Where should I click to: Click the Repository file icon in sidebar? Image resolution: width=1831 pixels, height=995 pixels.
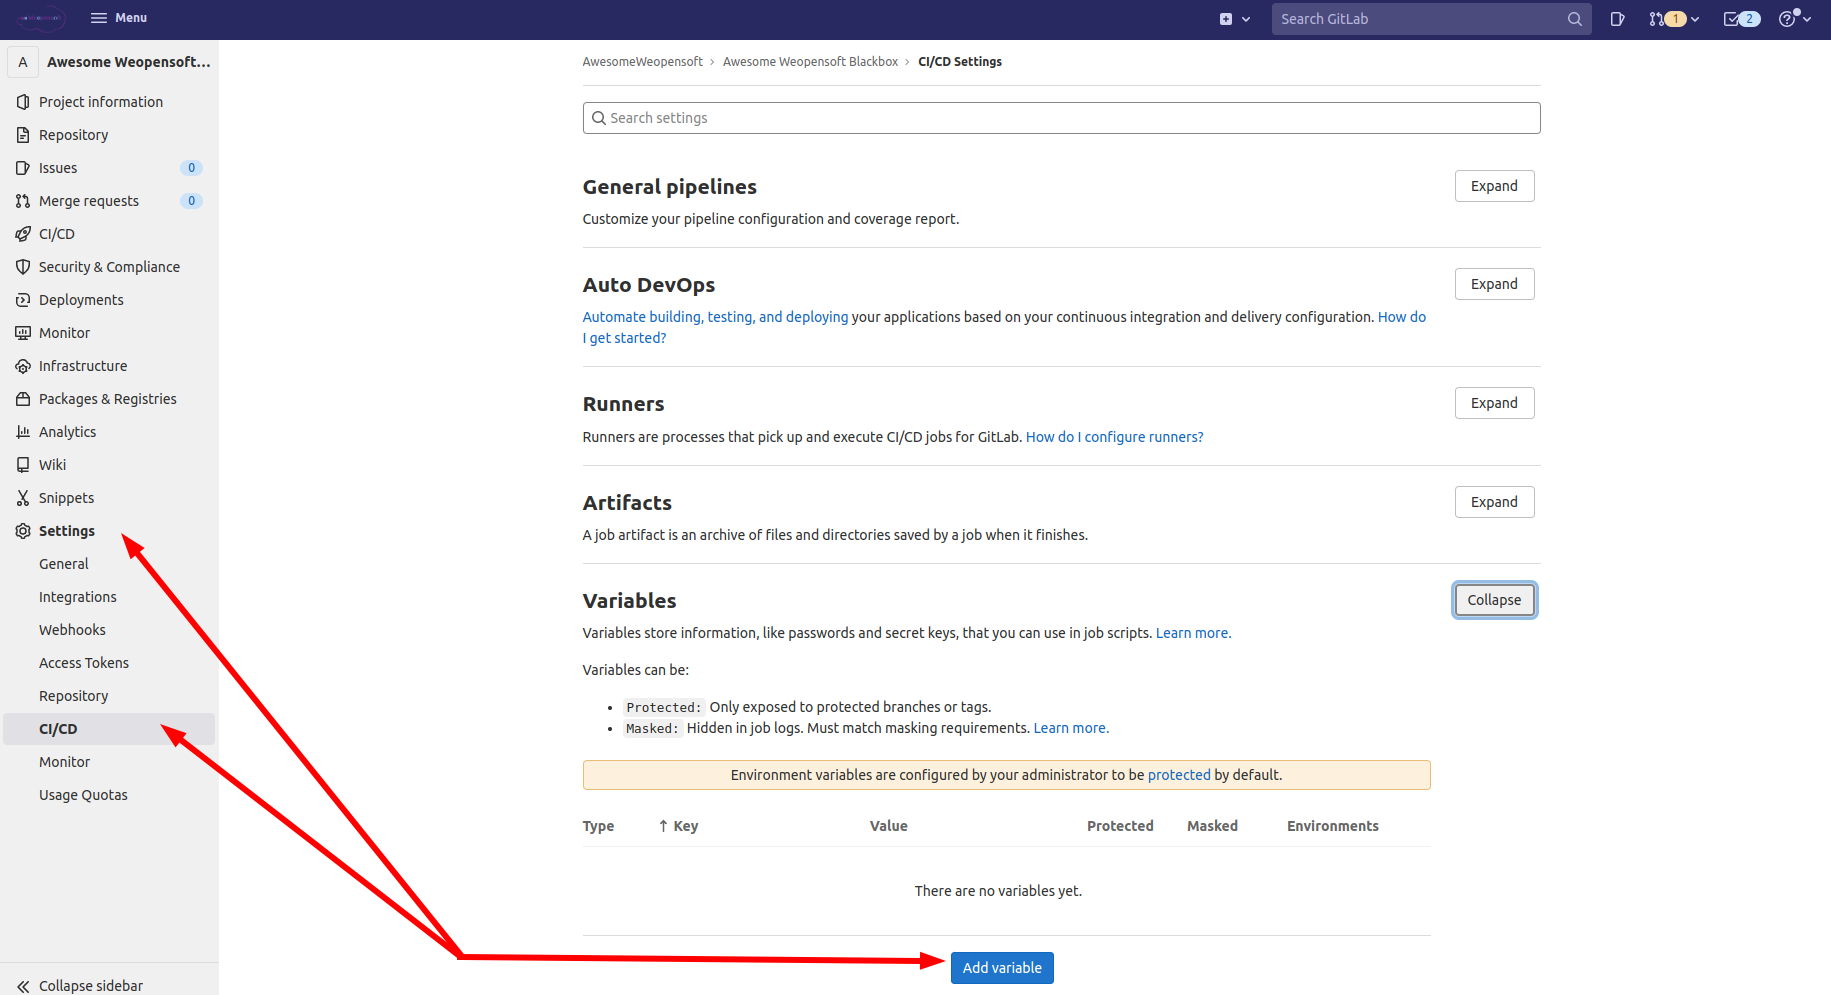(x=23, y=135)
